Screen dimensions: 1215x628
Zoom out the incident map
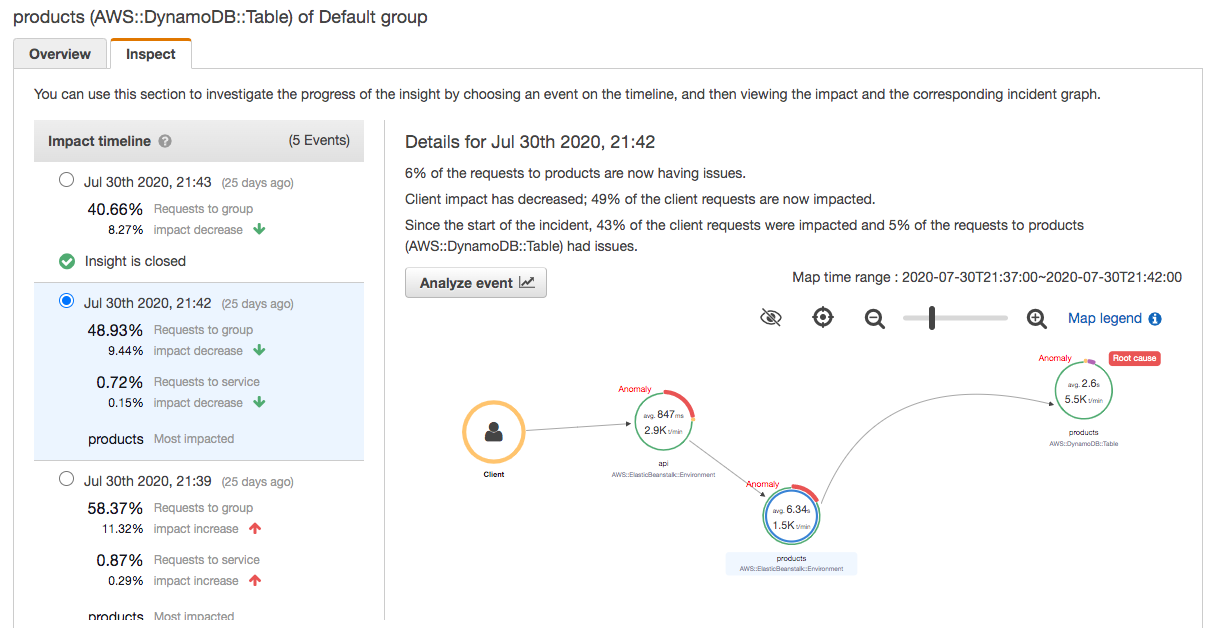(x=874, y=318)
